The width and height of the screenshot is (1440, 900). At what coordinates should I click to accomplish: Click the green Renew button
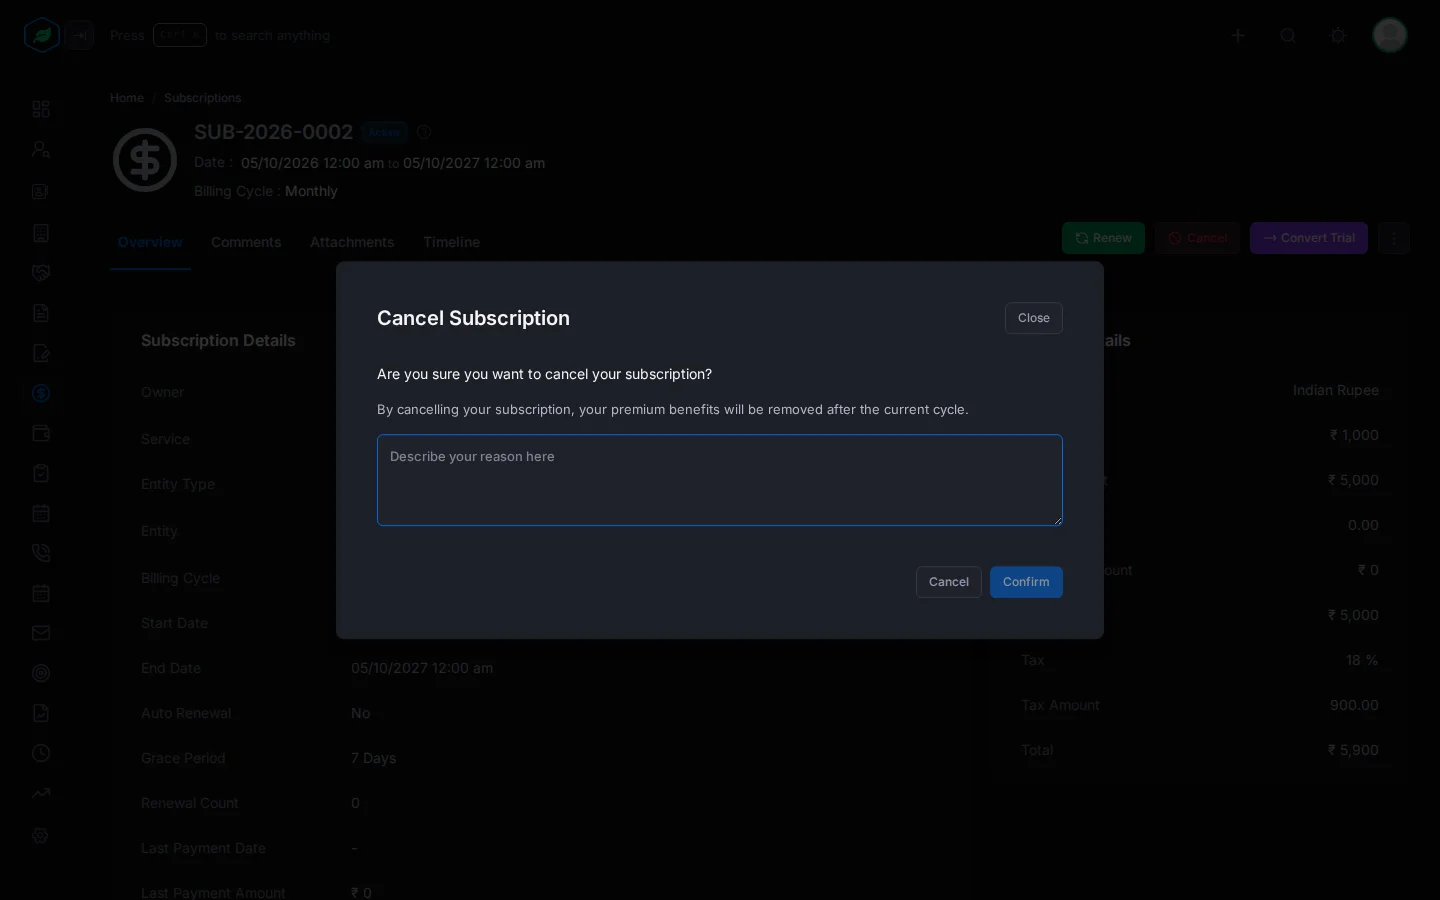[x=1103, y=238]
